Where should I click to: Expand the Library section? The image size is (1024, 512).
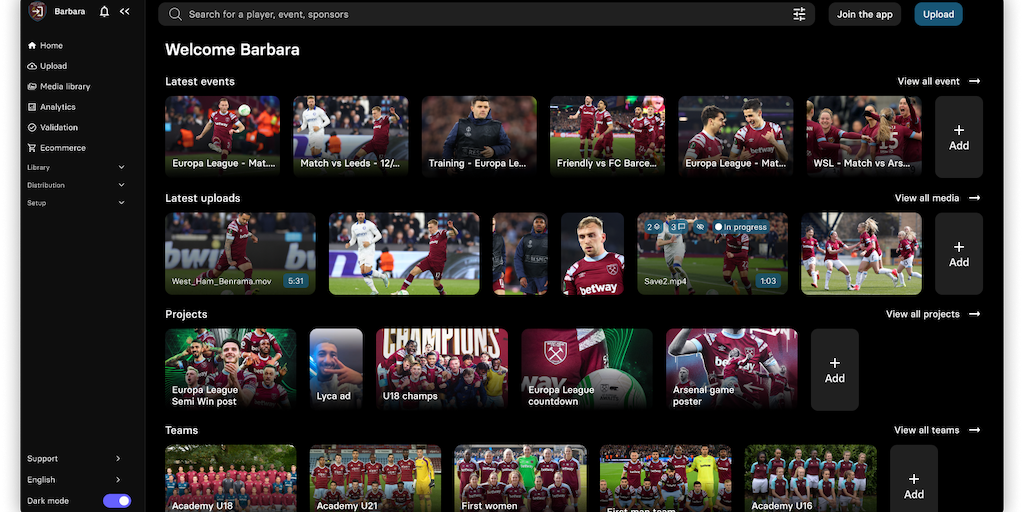tap(76, 167)
